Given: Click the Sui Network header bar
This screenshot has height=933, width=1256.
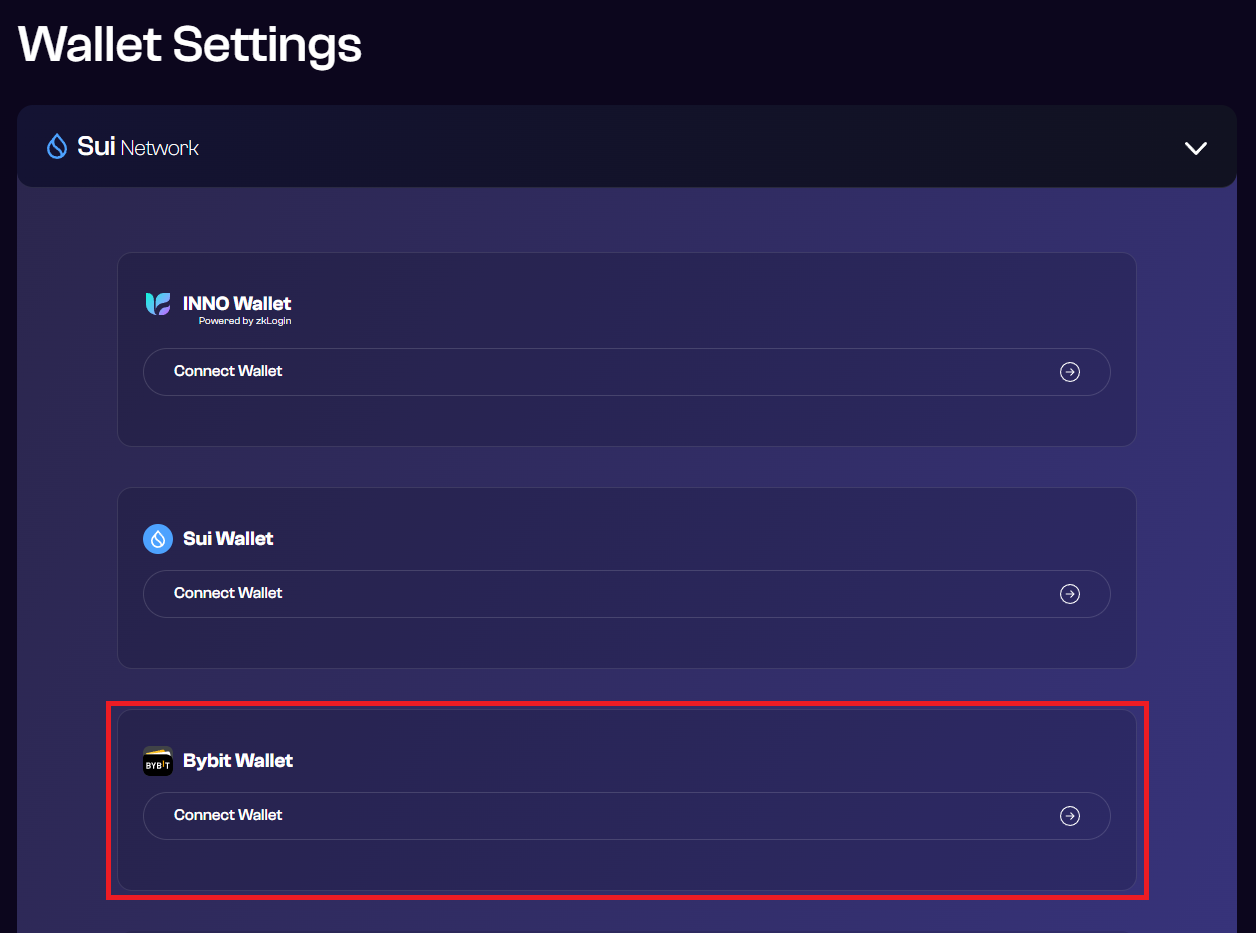Looking at the screenshot, I should [x=627, y=147].
